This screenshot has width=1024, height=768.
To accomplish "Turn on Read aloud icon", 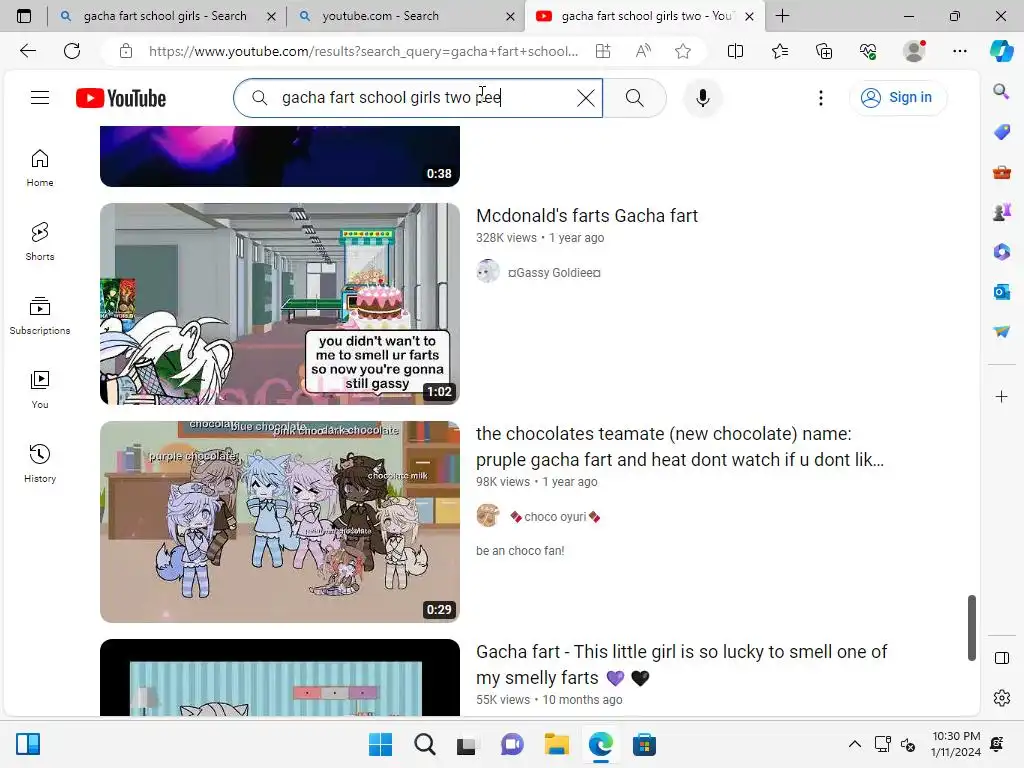I will [643, 51].
